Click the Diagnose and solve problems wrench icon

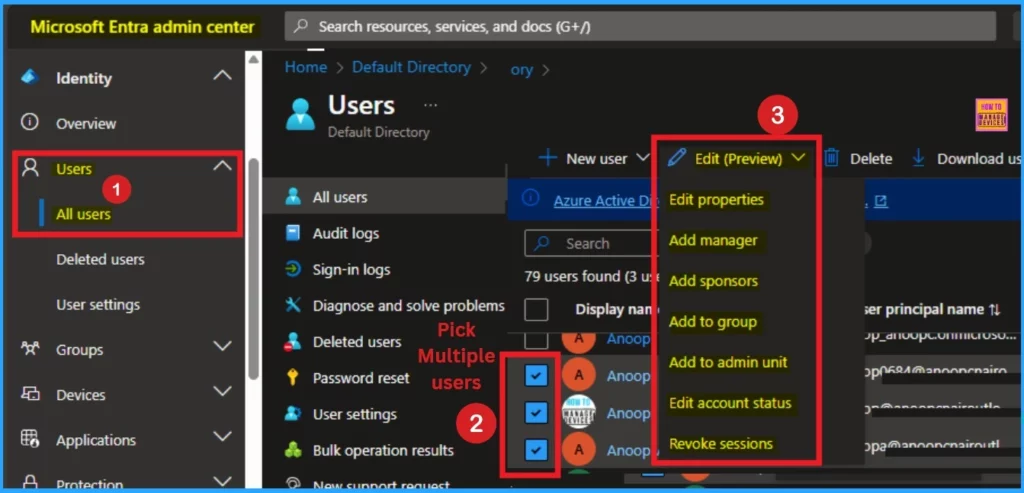pos(293,305)
